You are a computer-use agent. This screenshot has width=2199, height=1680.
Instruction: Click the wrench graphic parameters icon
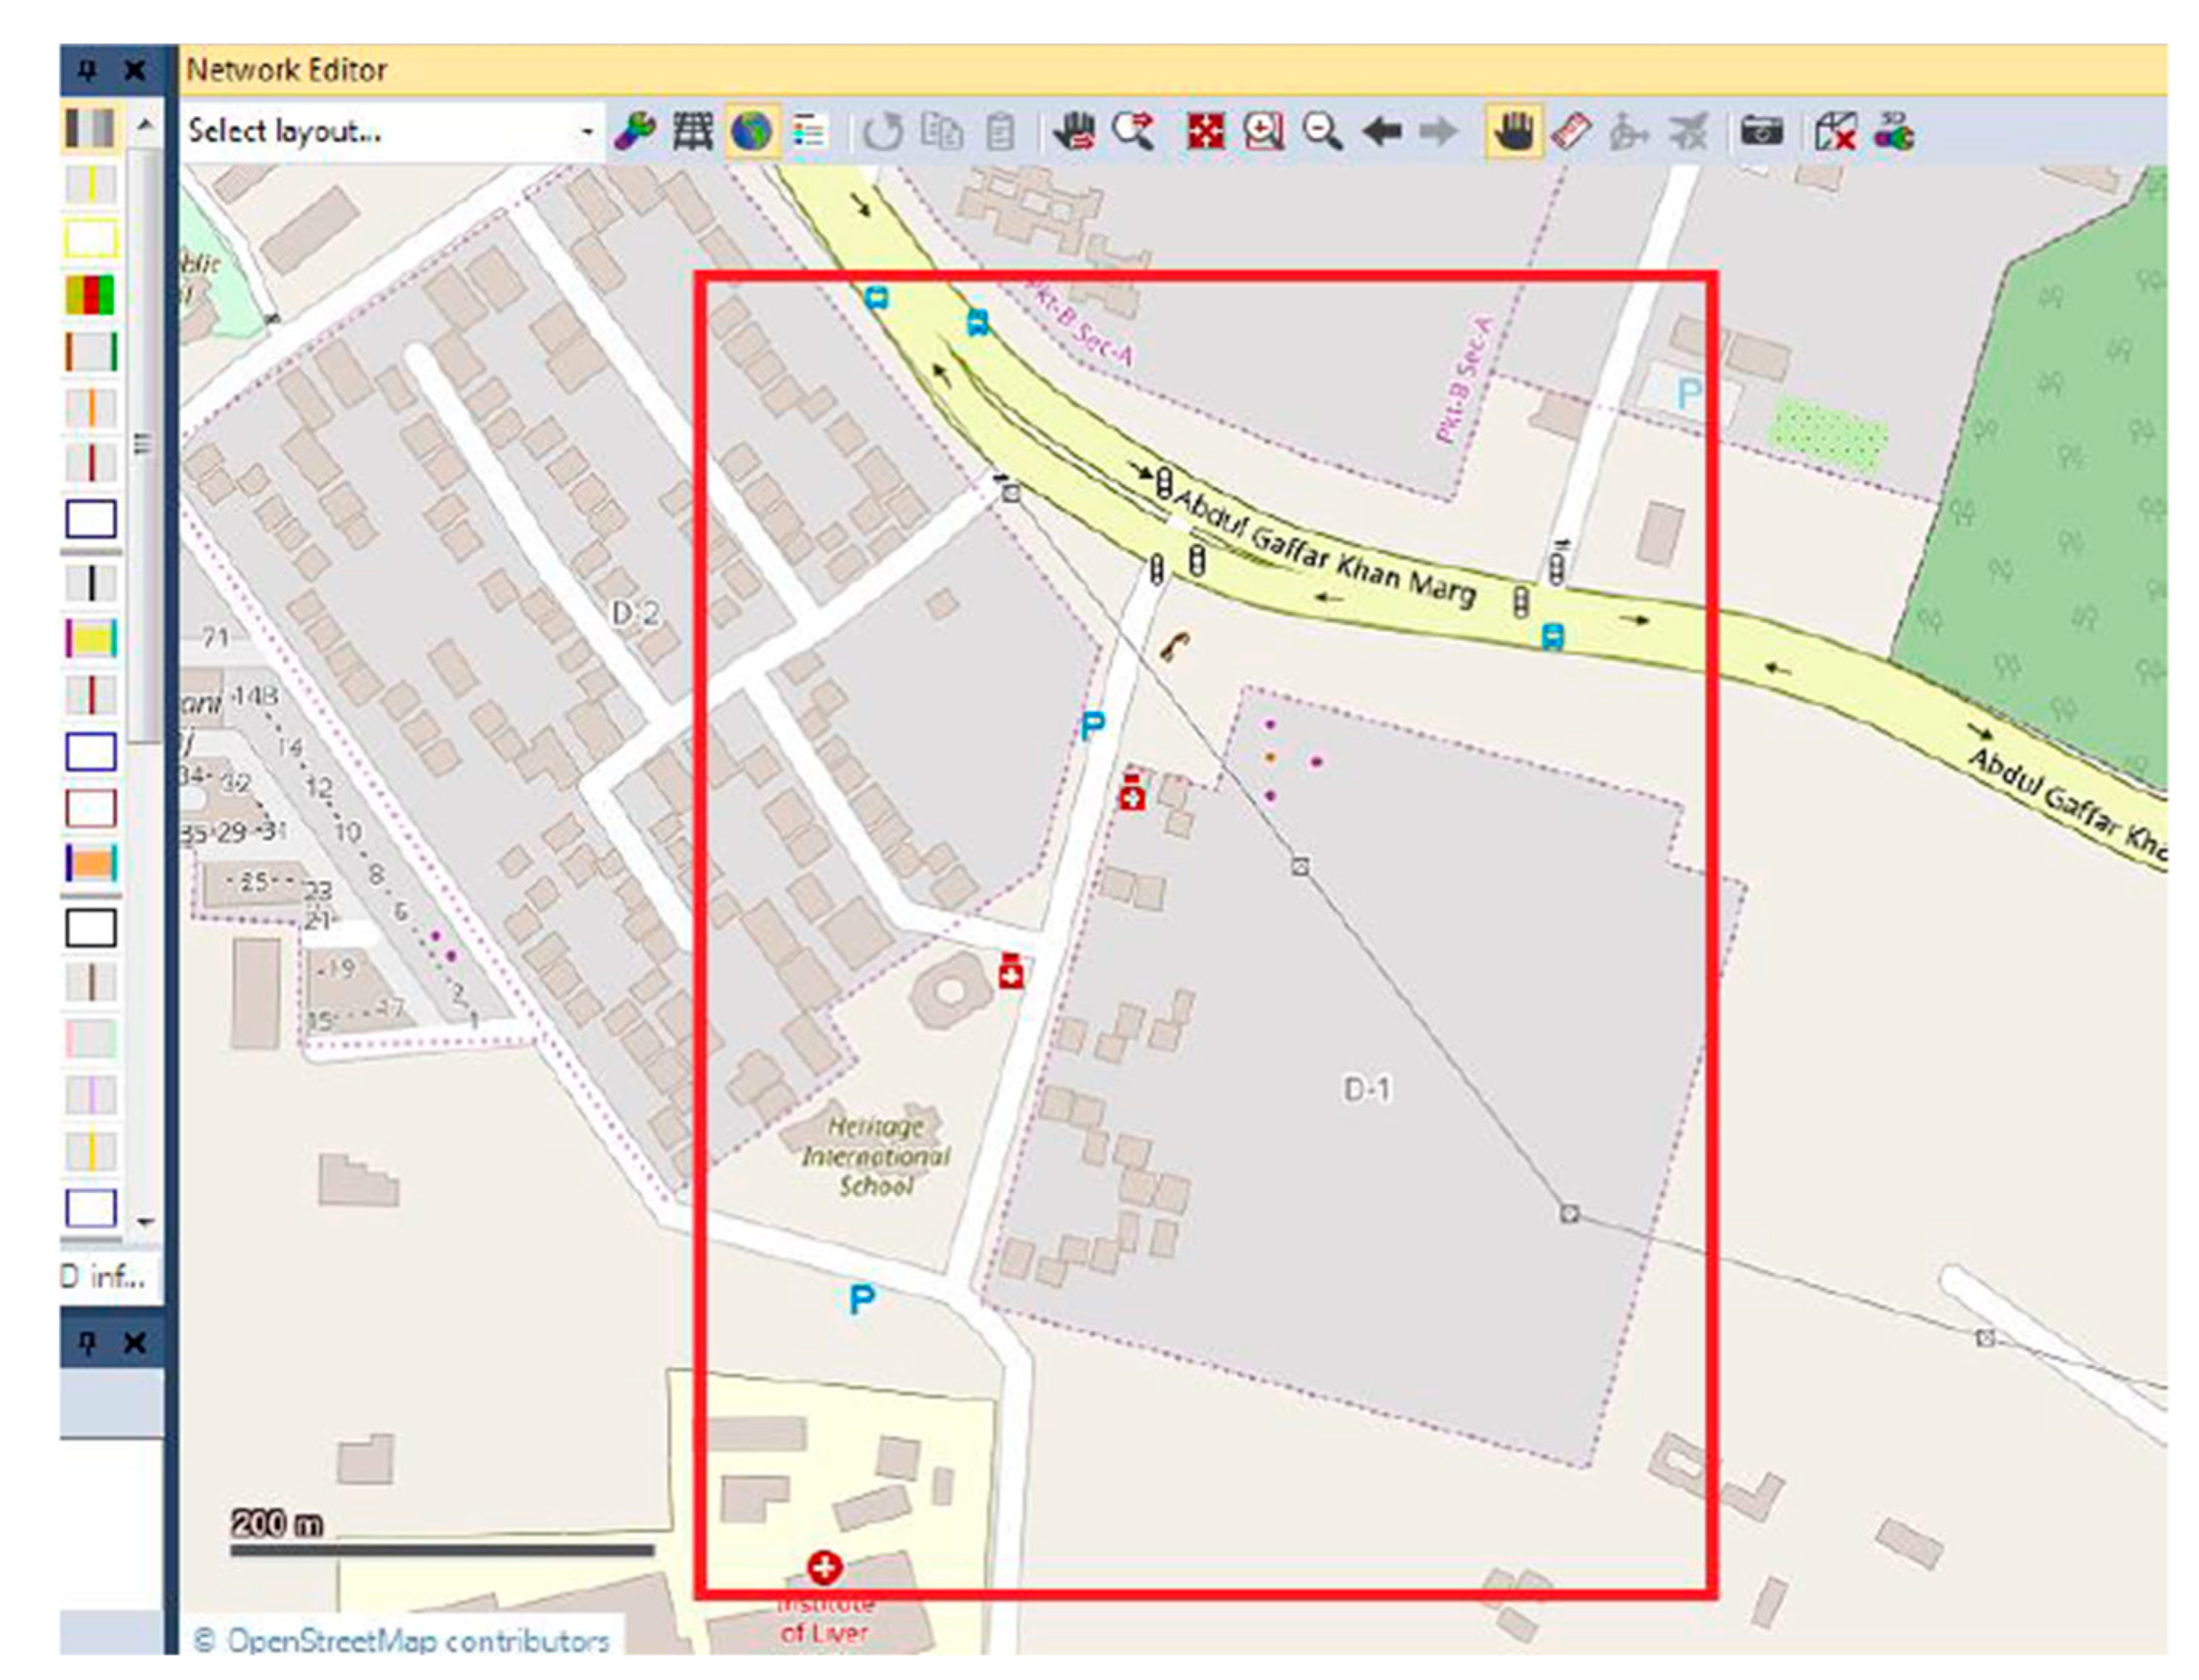pos(635,131)
